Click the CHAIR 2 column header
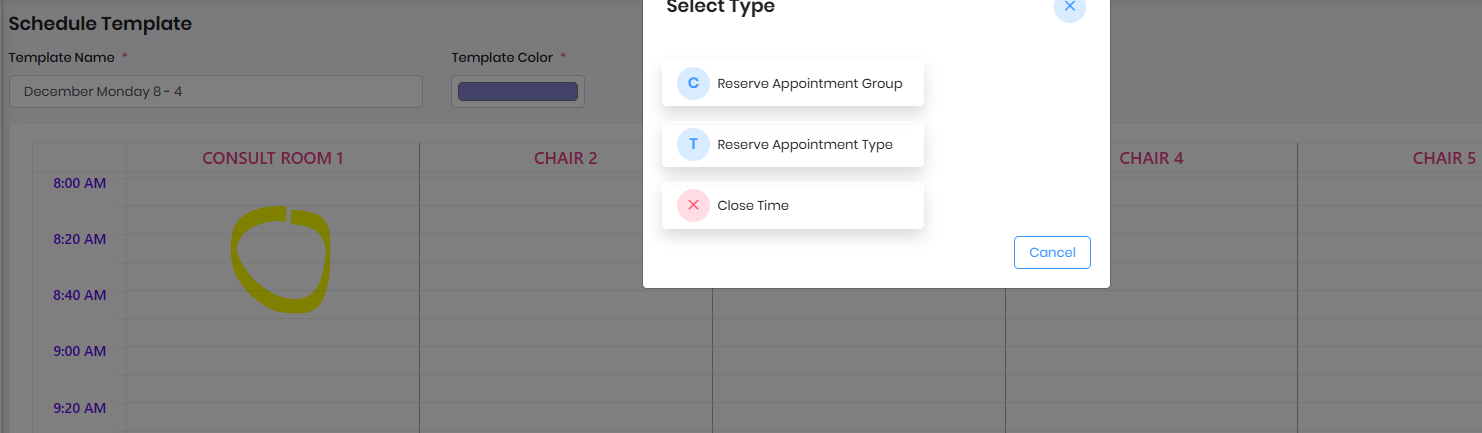The width and height of the screenshot is (1482, 433). 565,159
